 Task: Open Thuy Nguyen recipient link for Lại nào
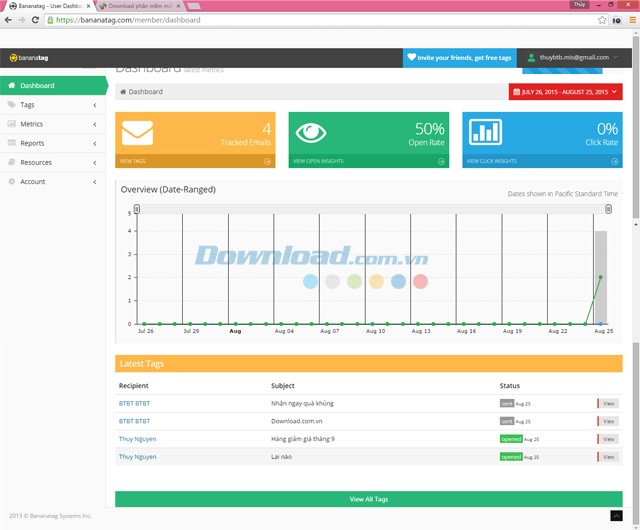pos(137,456)
